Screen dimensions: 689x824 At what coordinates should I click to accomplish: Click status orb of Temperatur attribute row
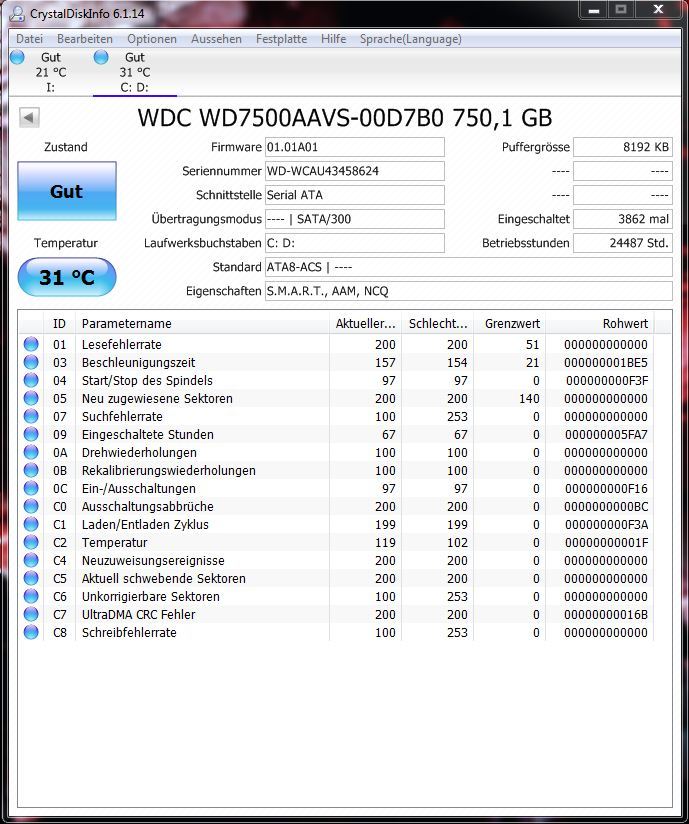pyautogui.click(x=31, y=542)
